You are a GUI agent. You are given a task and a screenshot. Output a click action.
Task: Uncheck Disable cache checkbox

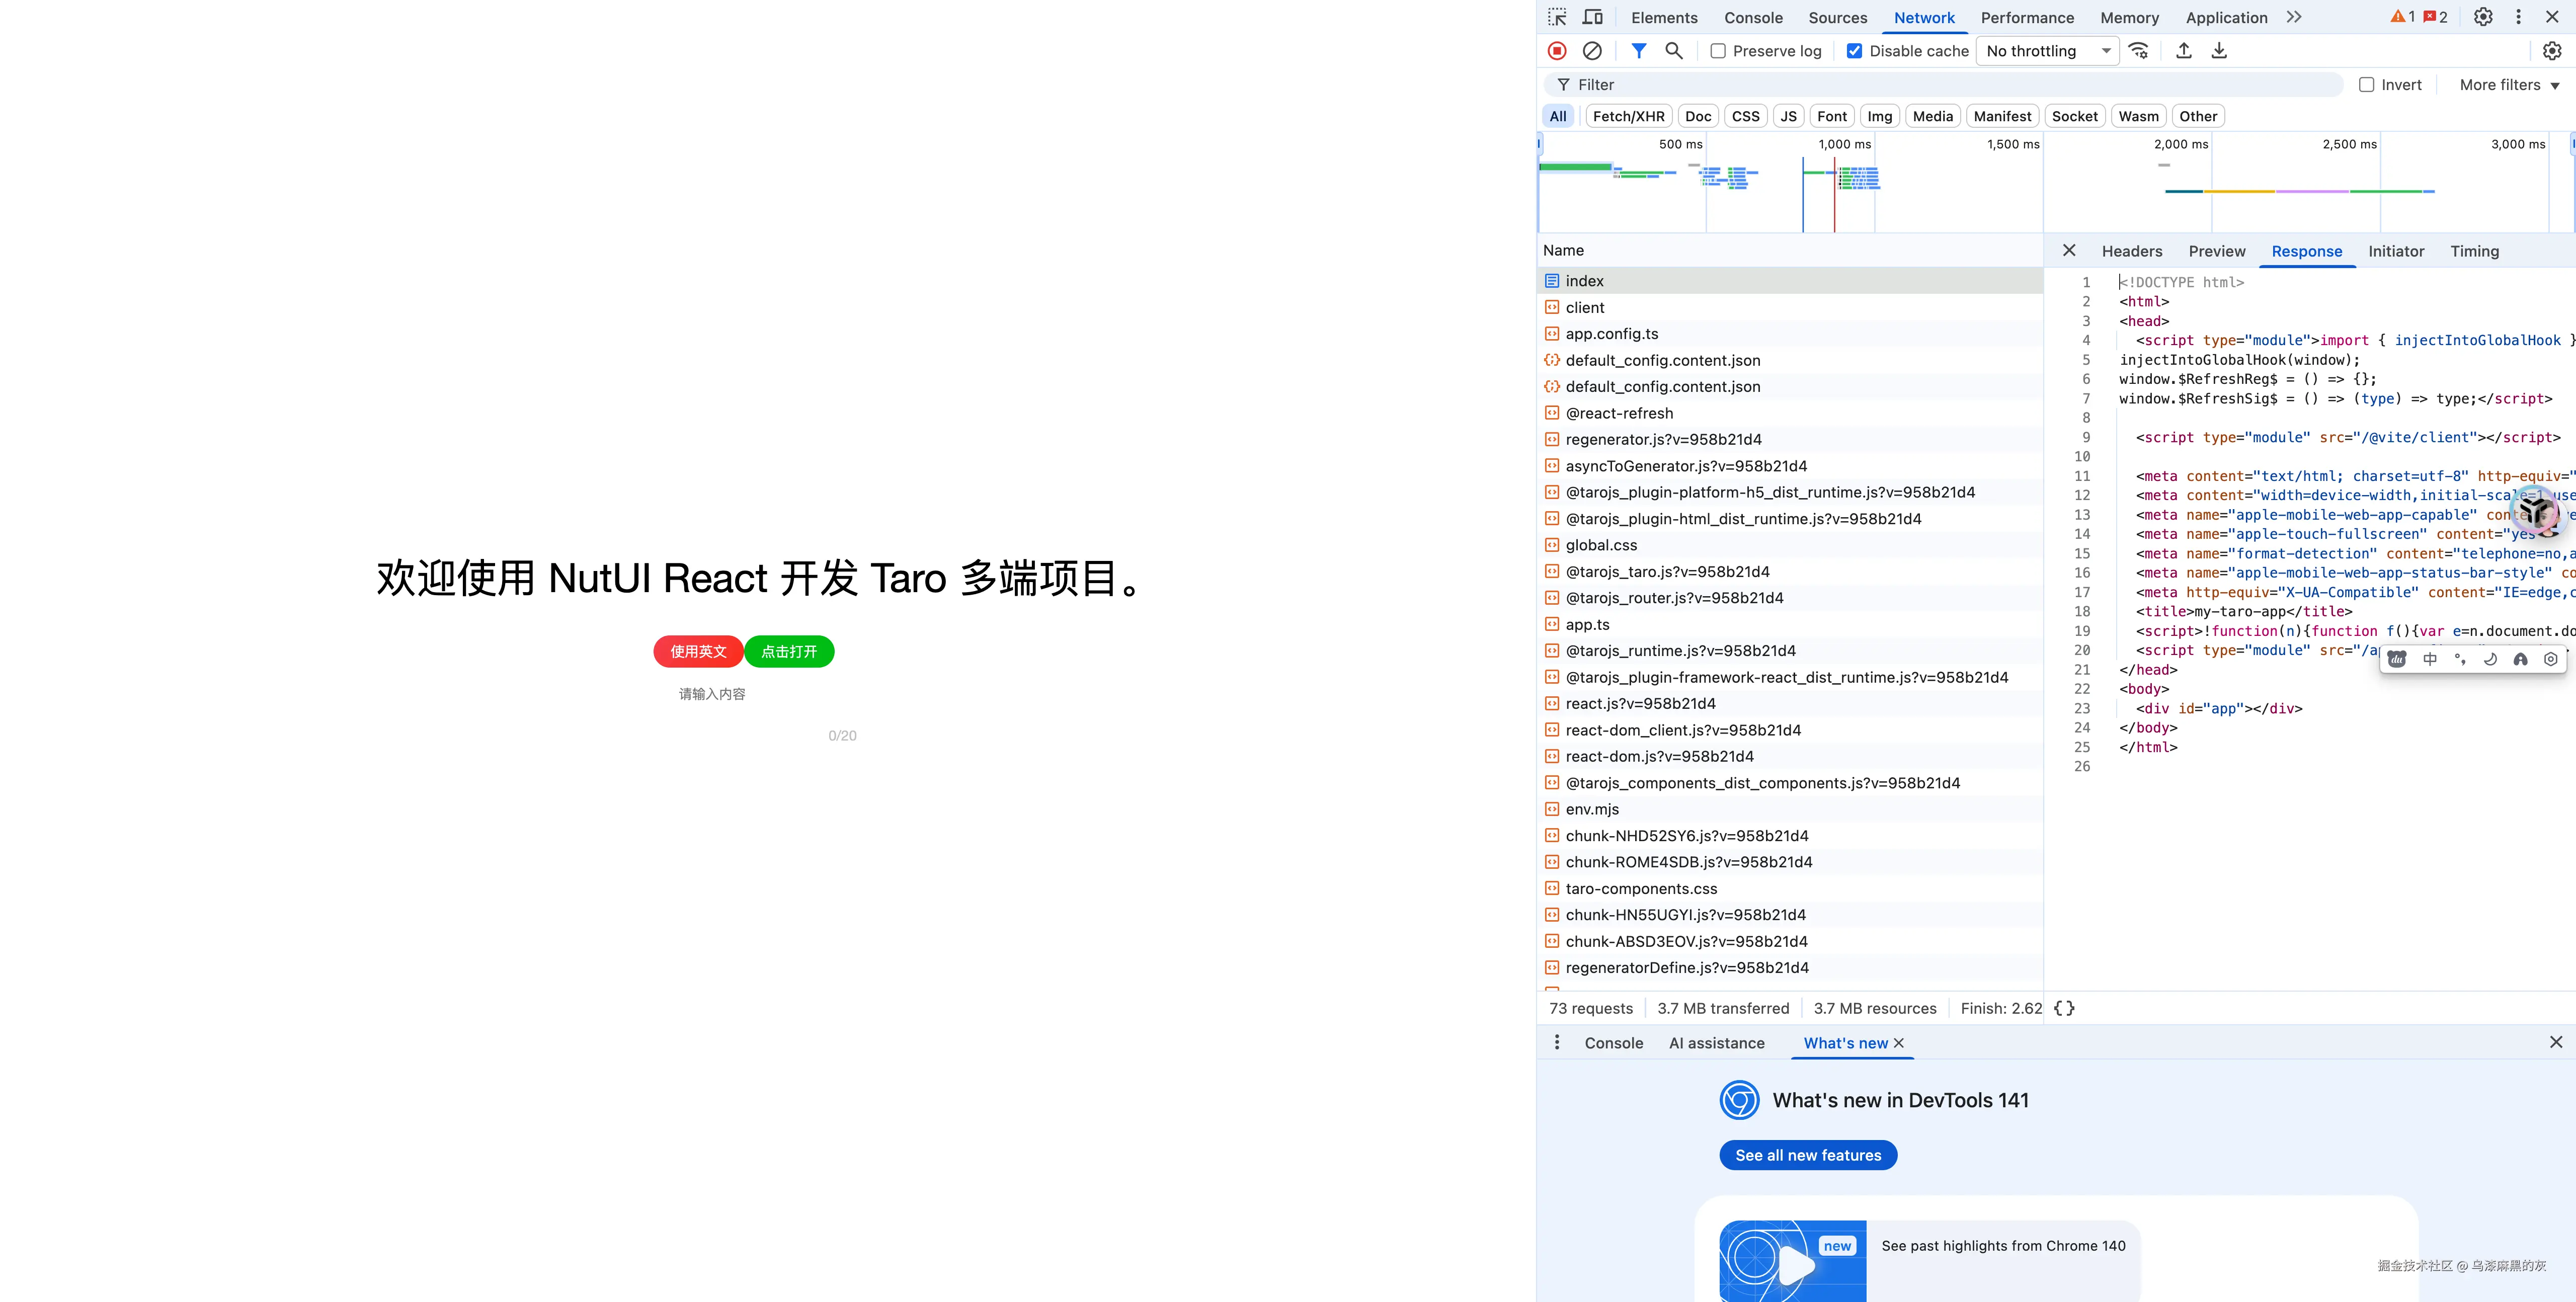(x=1854, y=51)
